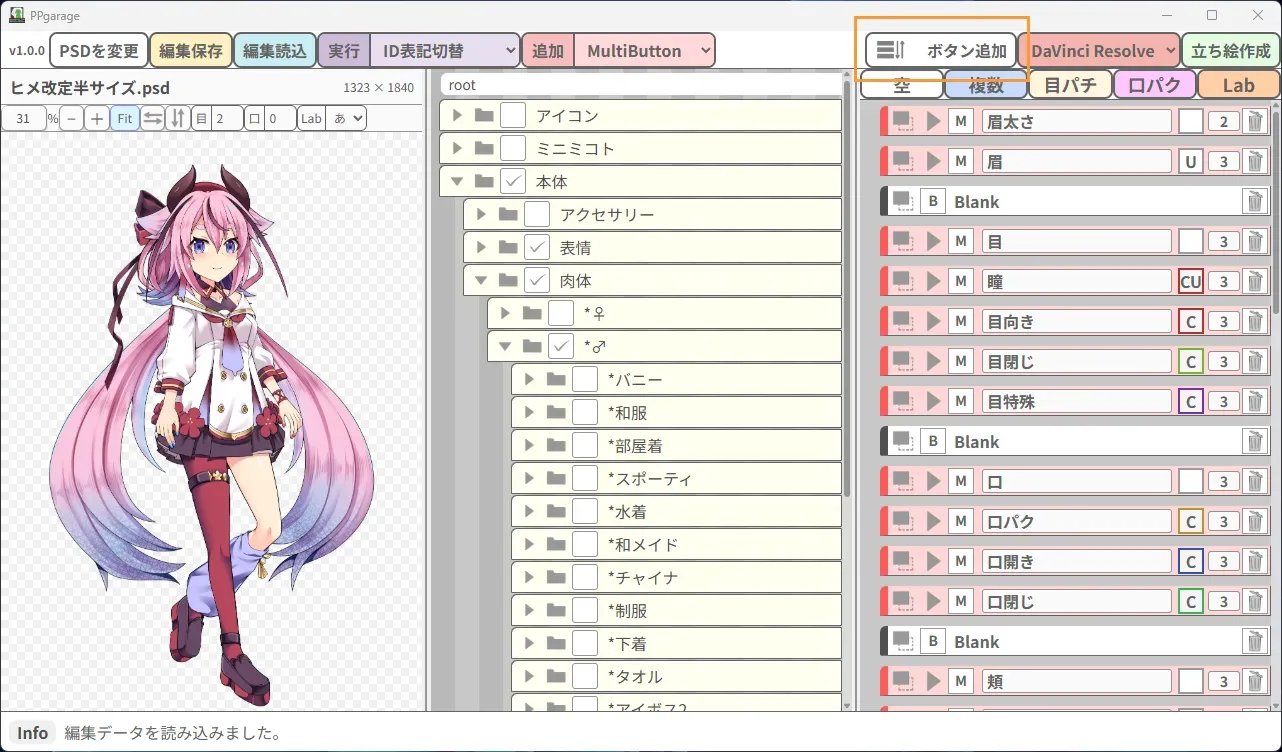
Task: Enable the *バニー layer checkbox
Action: tap(585, 379)
